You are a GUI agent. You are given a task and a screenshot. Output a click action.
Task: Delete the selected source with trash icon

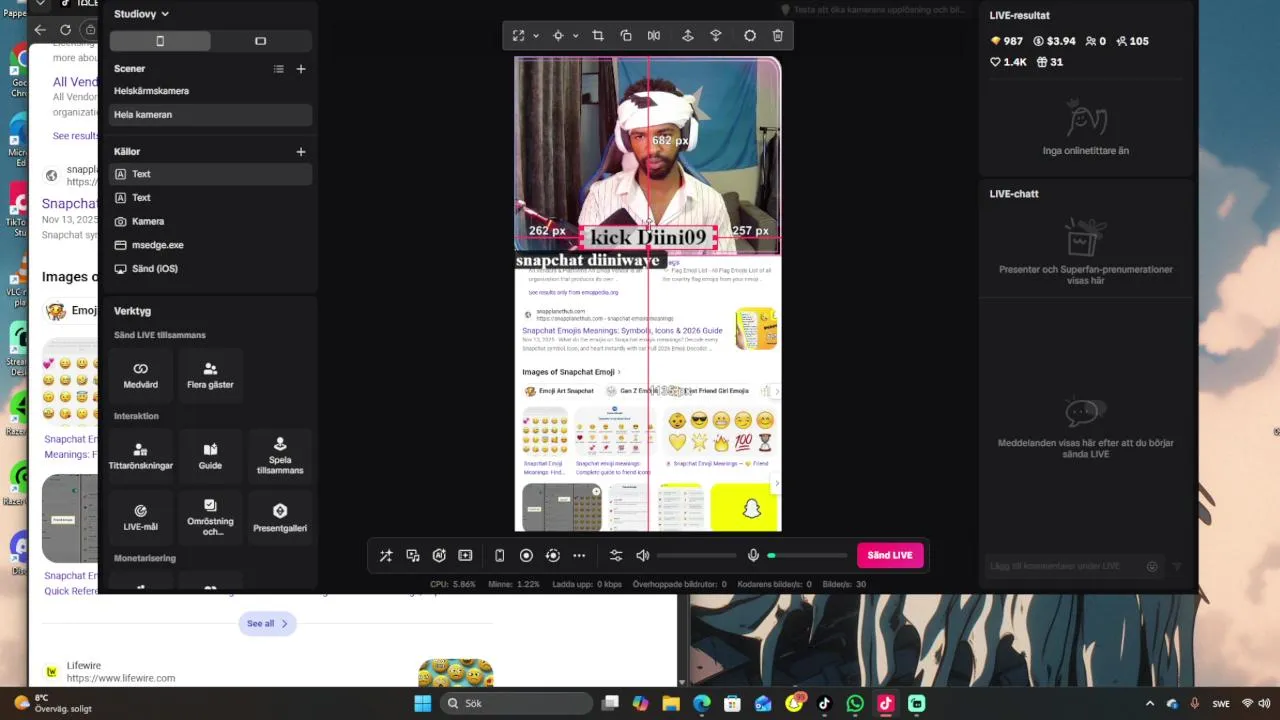coord(778,36)
